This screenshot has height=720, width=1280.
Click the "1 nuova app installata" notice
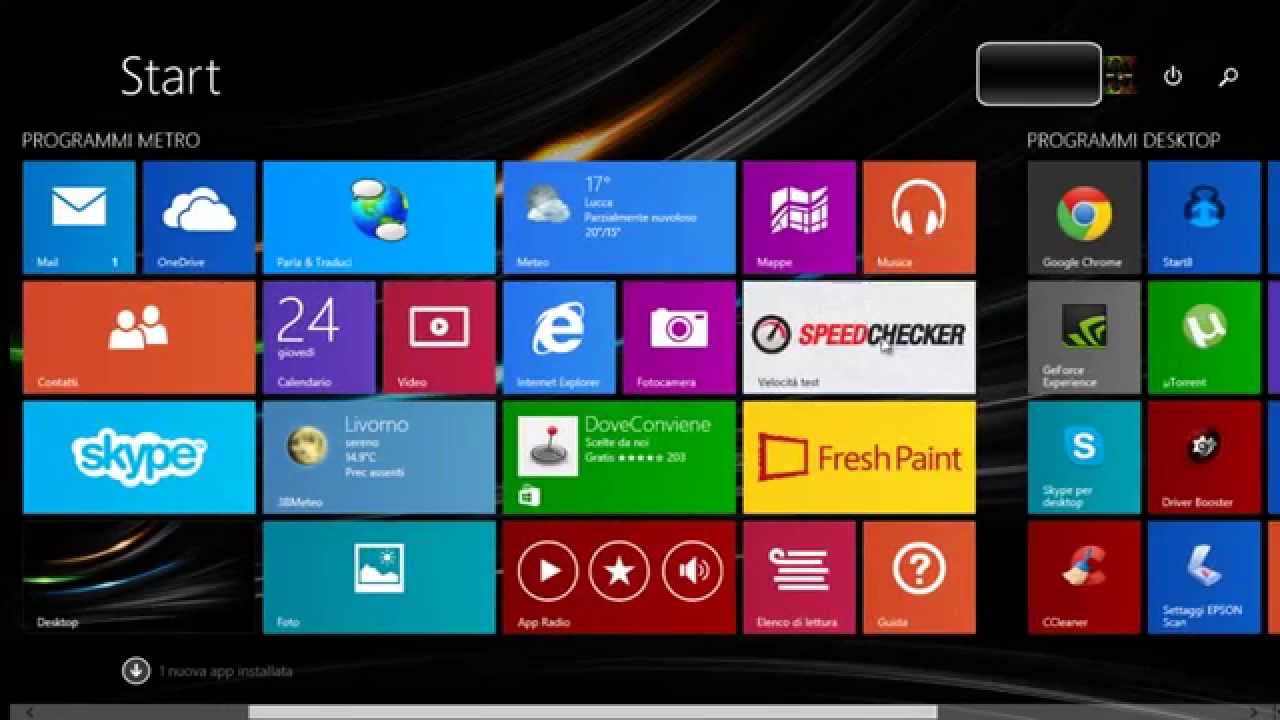click(226, 672)
